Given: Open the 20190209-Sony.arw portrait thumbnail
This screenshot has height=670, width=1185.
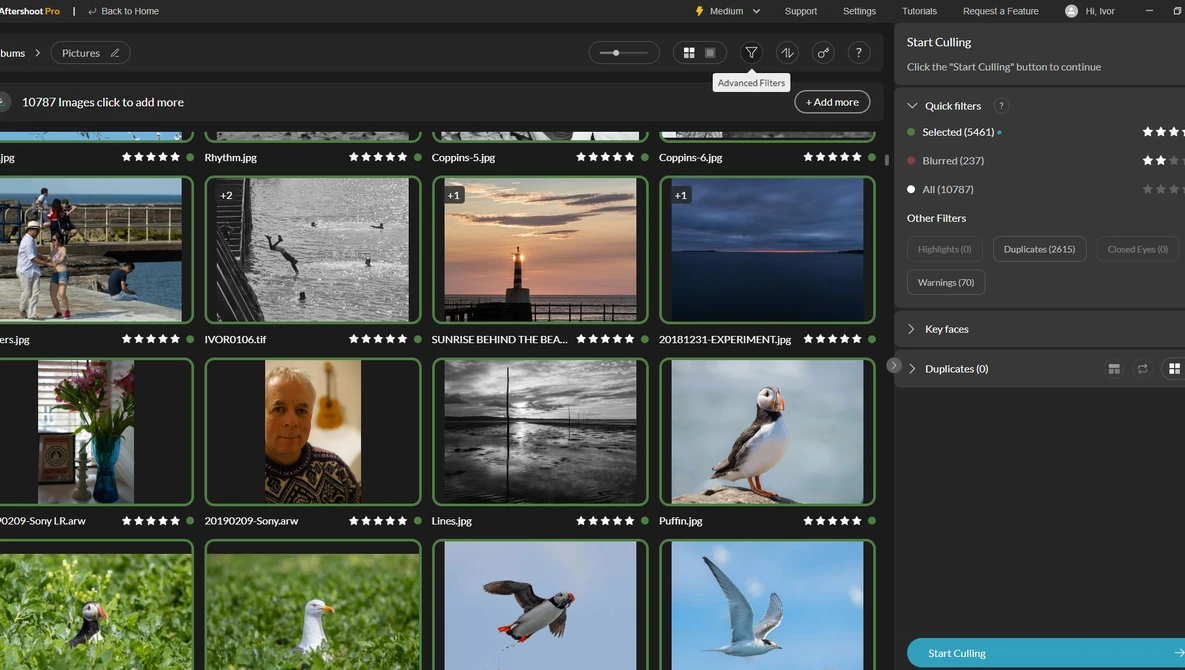Looking at the screenshot, I should point(313,431).
